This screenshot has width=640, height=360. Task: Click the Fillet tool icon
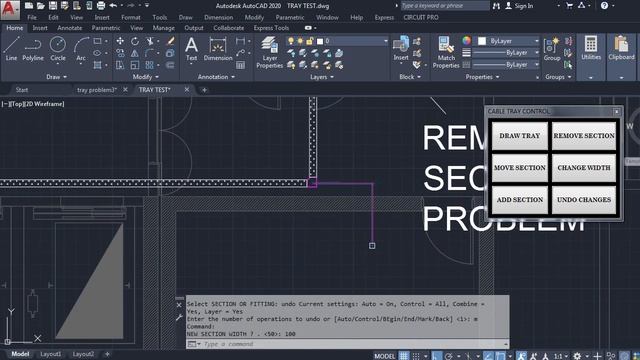150,53
